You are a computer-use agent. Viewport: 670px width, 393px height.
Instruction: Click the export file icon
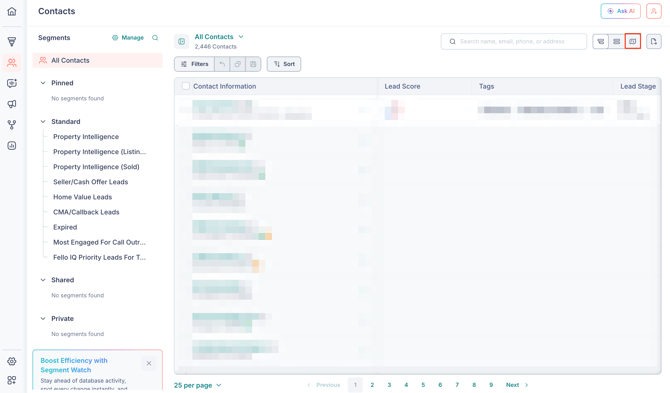pyautogui.click(x=654, y=41)
